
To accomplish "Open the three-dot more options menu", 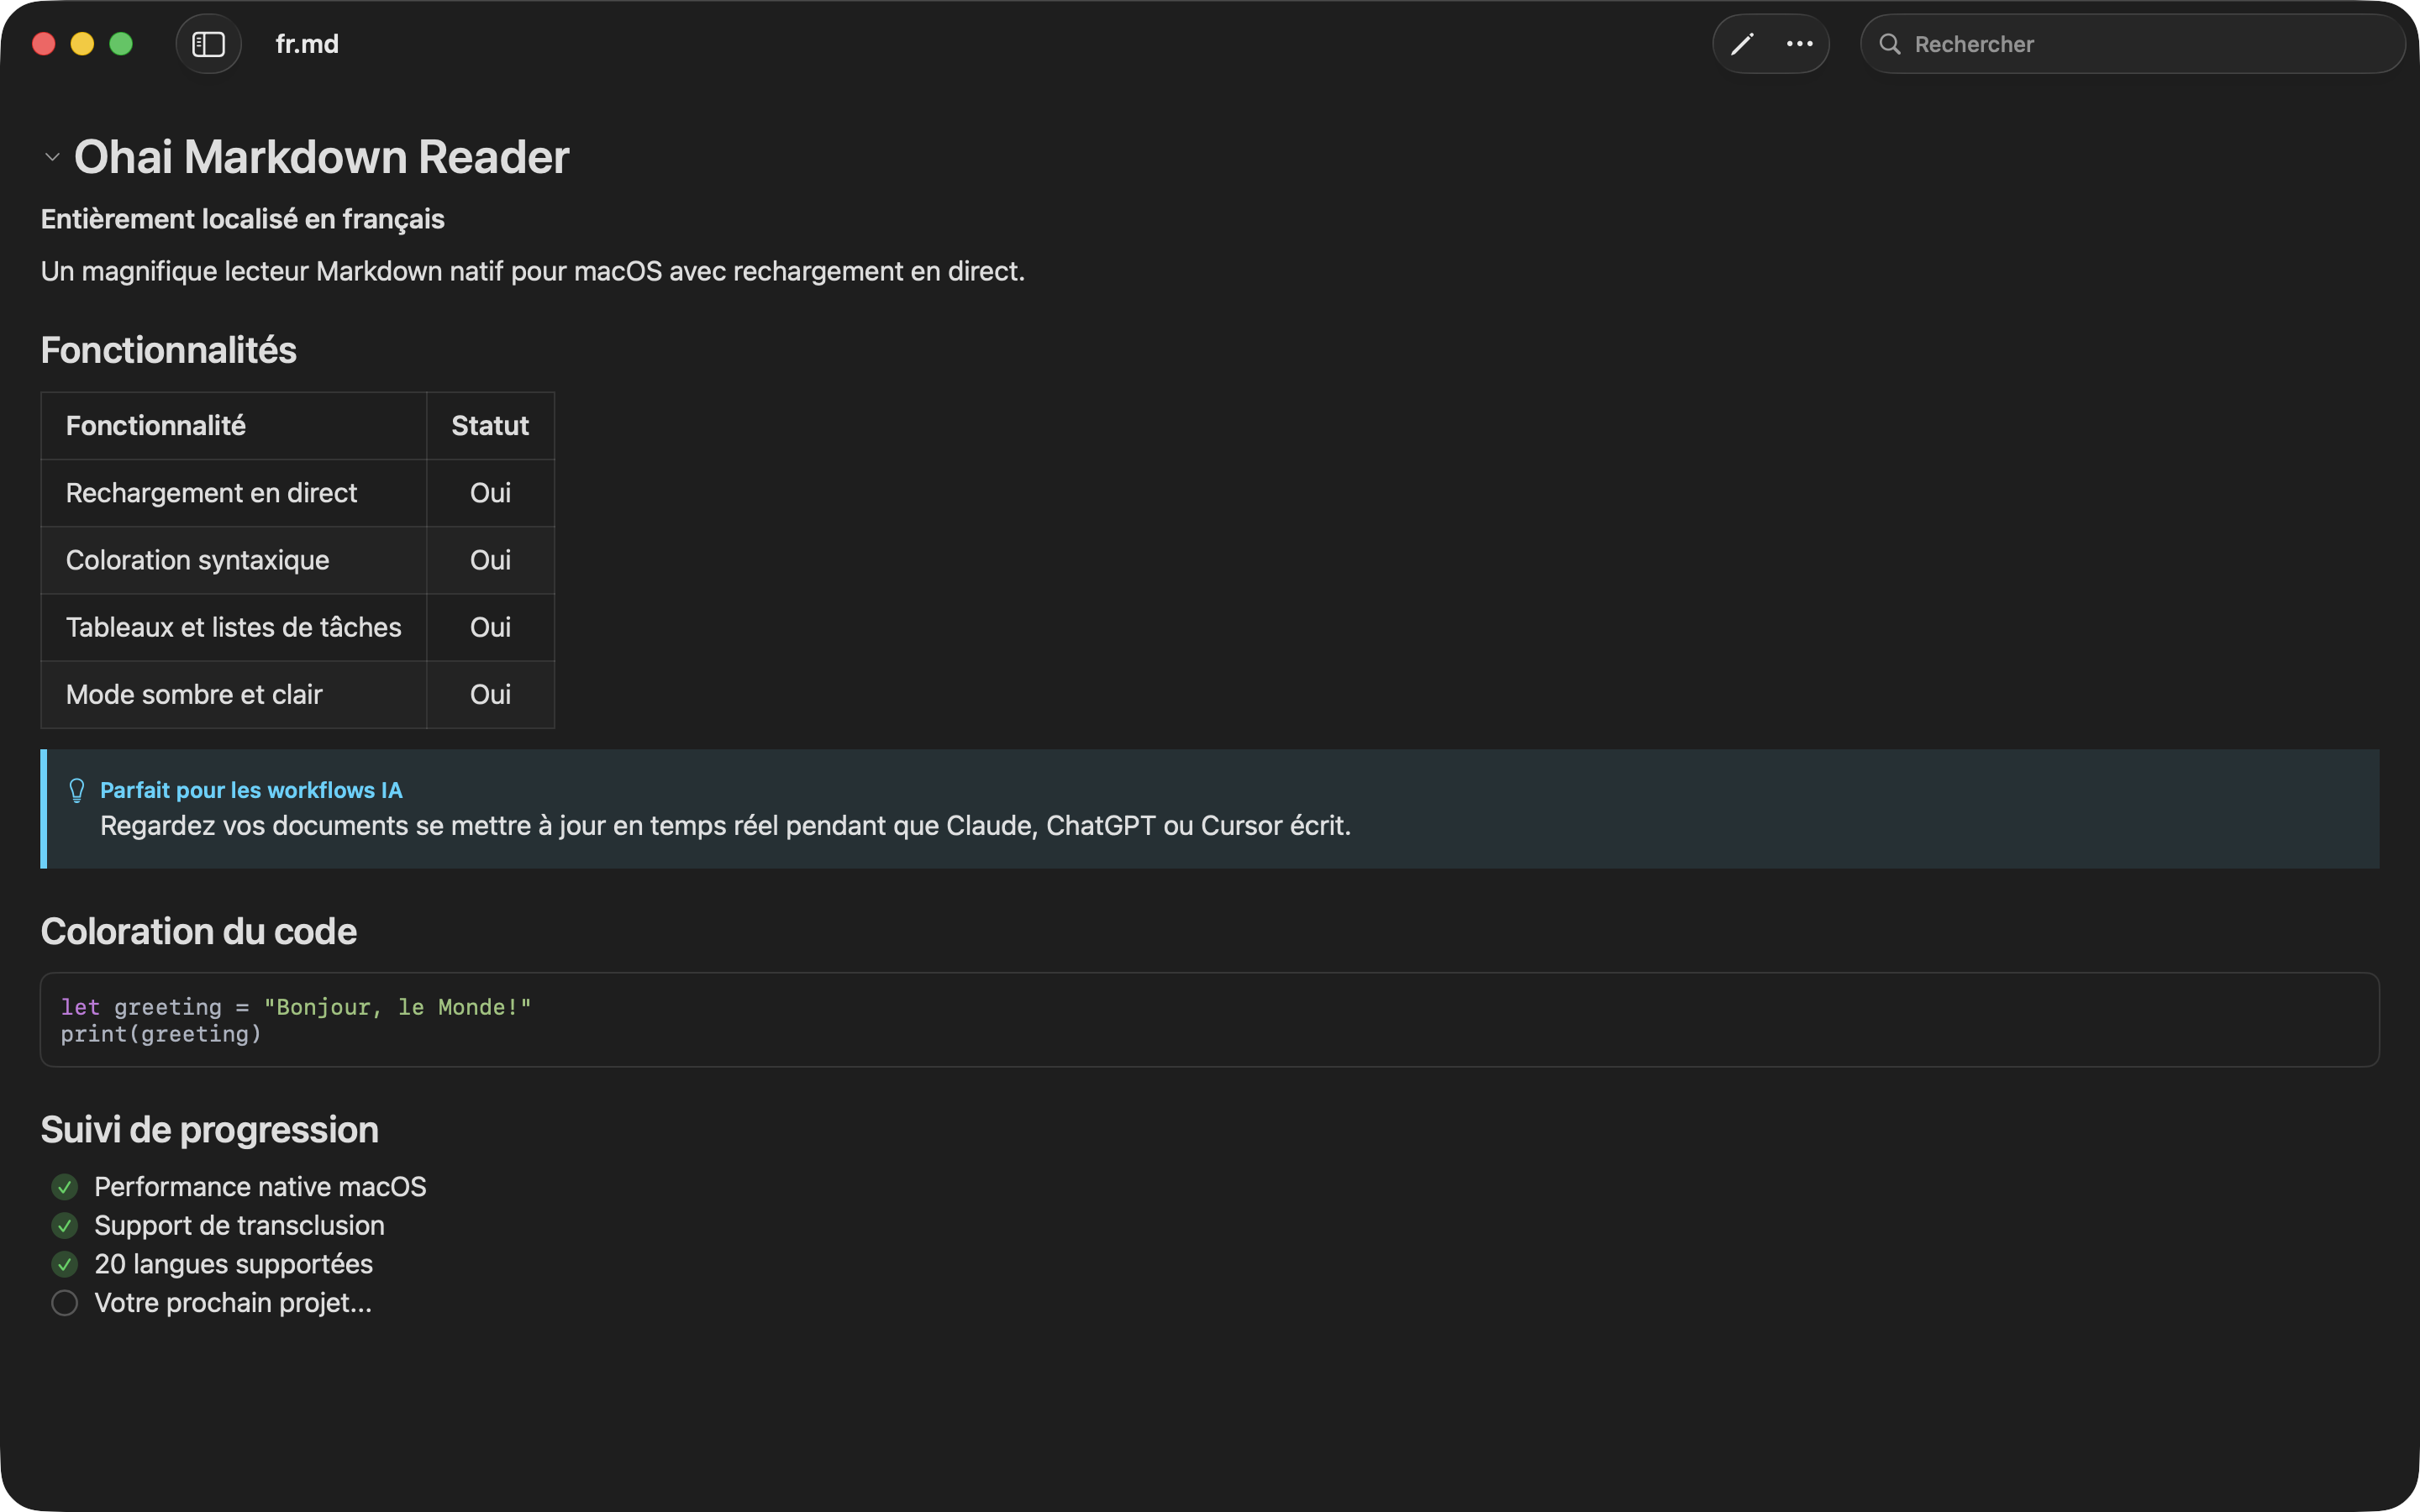I will (x=1799, y=44).
